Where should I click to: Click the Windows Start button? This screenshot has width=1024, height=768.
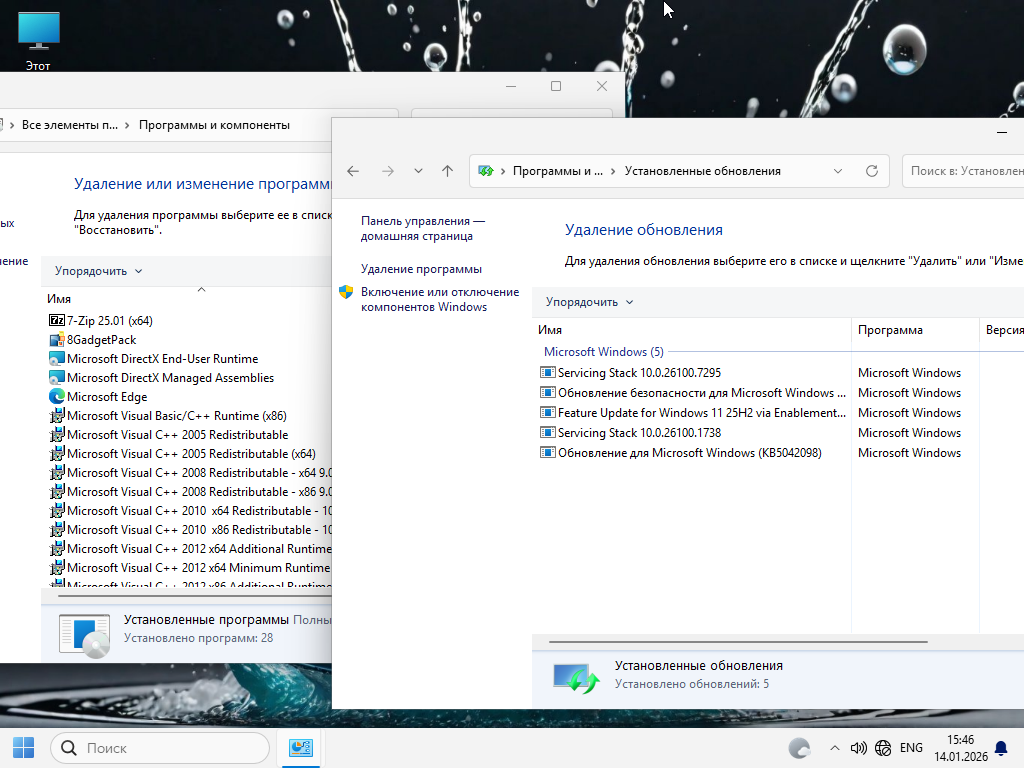tap(23, 747)
